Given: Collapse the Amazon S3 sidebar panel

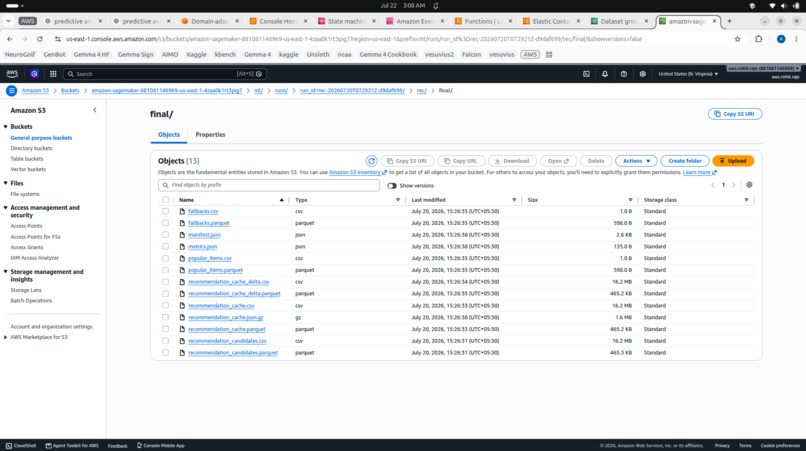Looking at the screenshot, I should click(x=95, y=110).
